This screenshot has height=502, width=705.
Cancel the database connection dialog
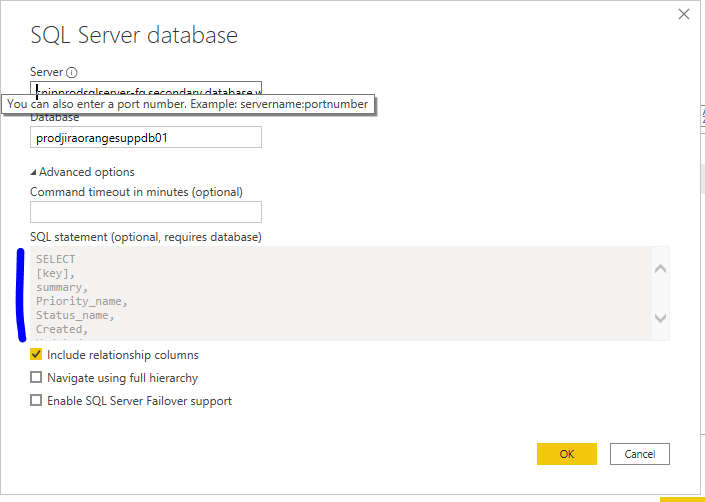click(x=639, y=454)
